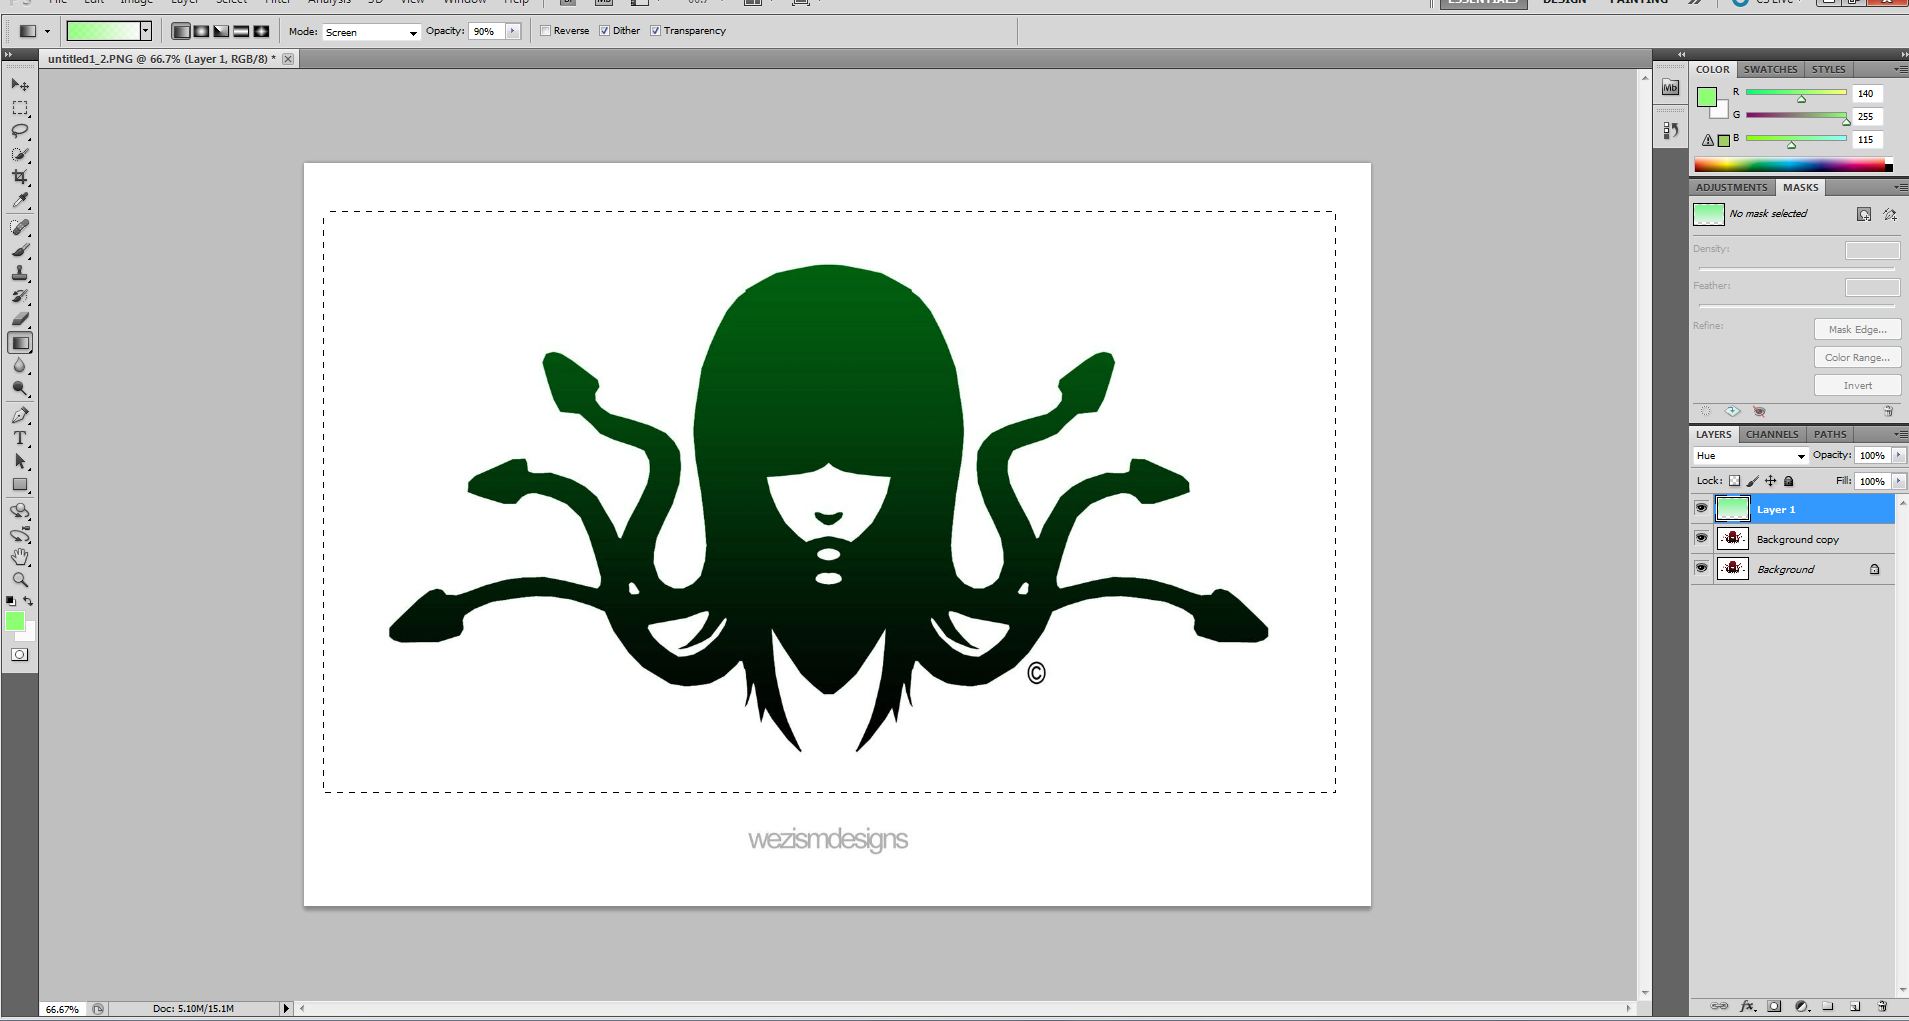Select the Rectangular Marquee tool

pyautogui.click(x=20, y=108)
